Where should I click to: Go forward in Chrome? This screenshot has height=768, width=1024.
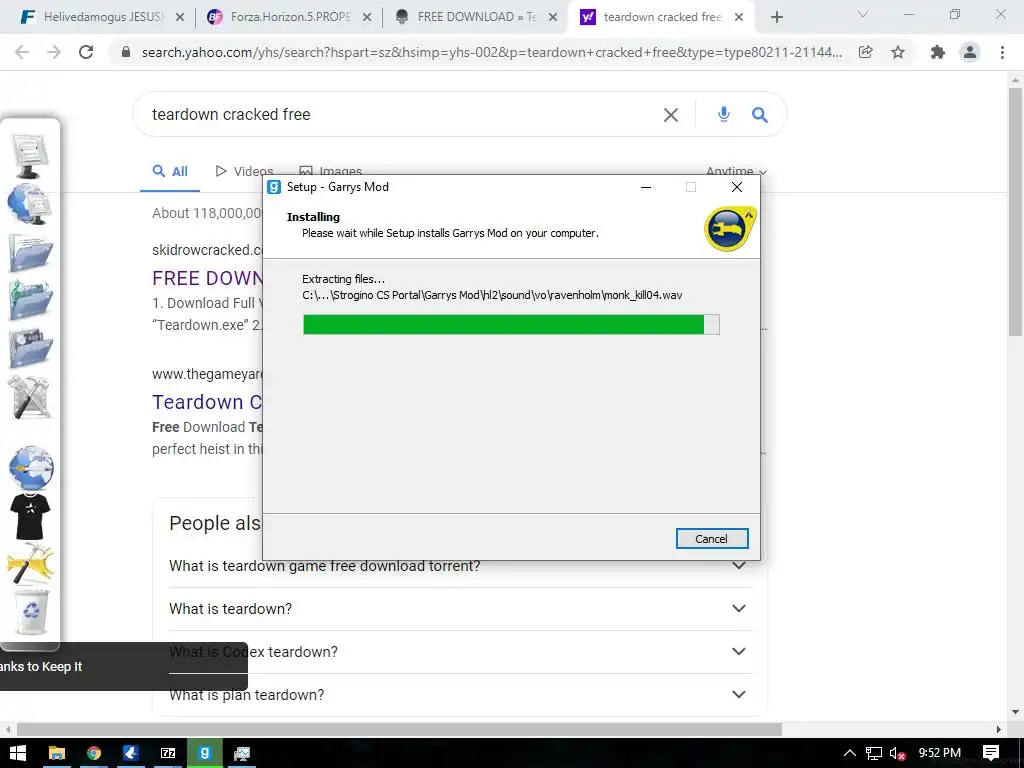point(54,52)
